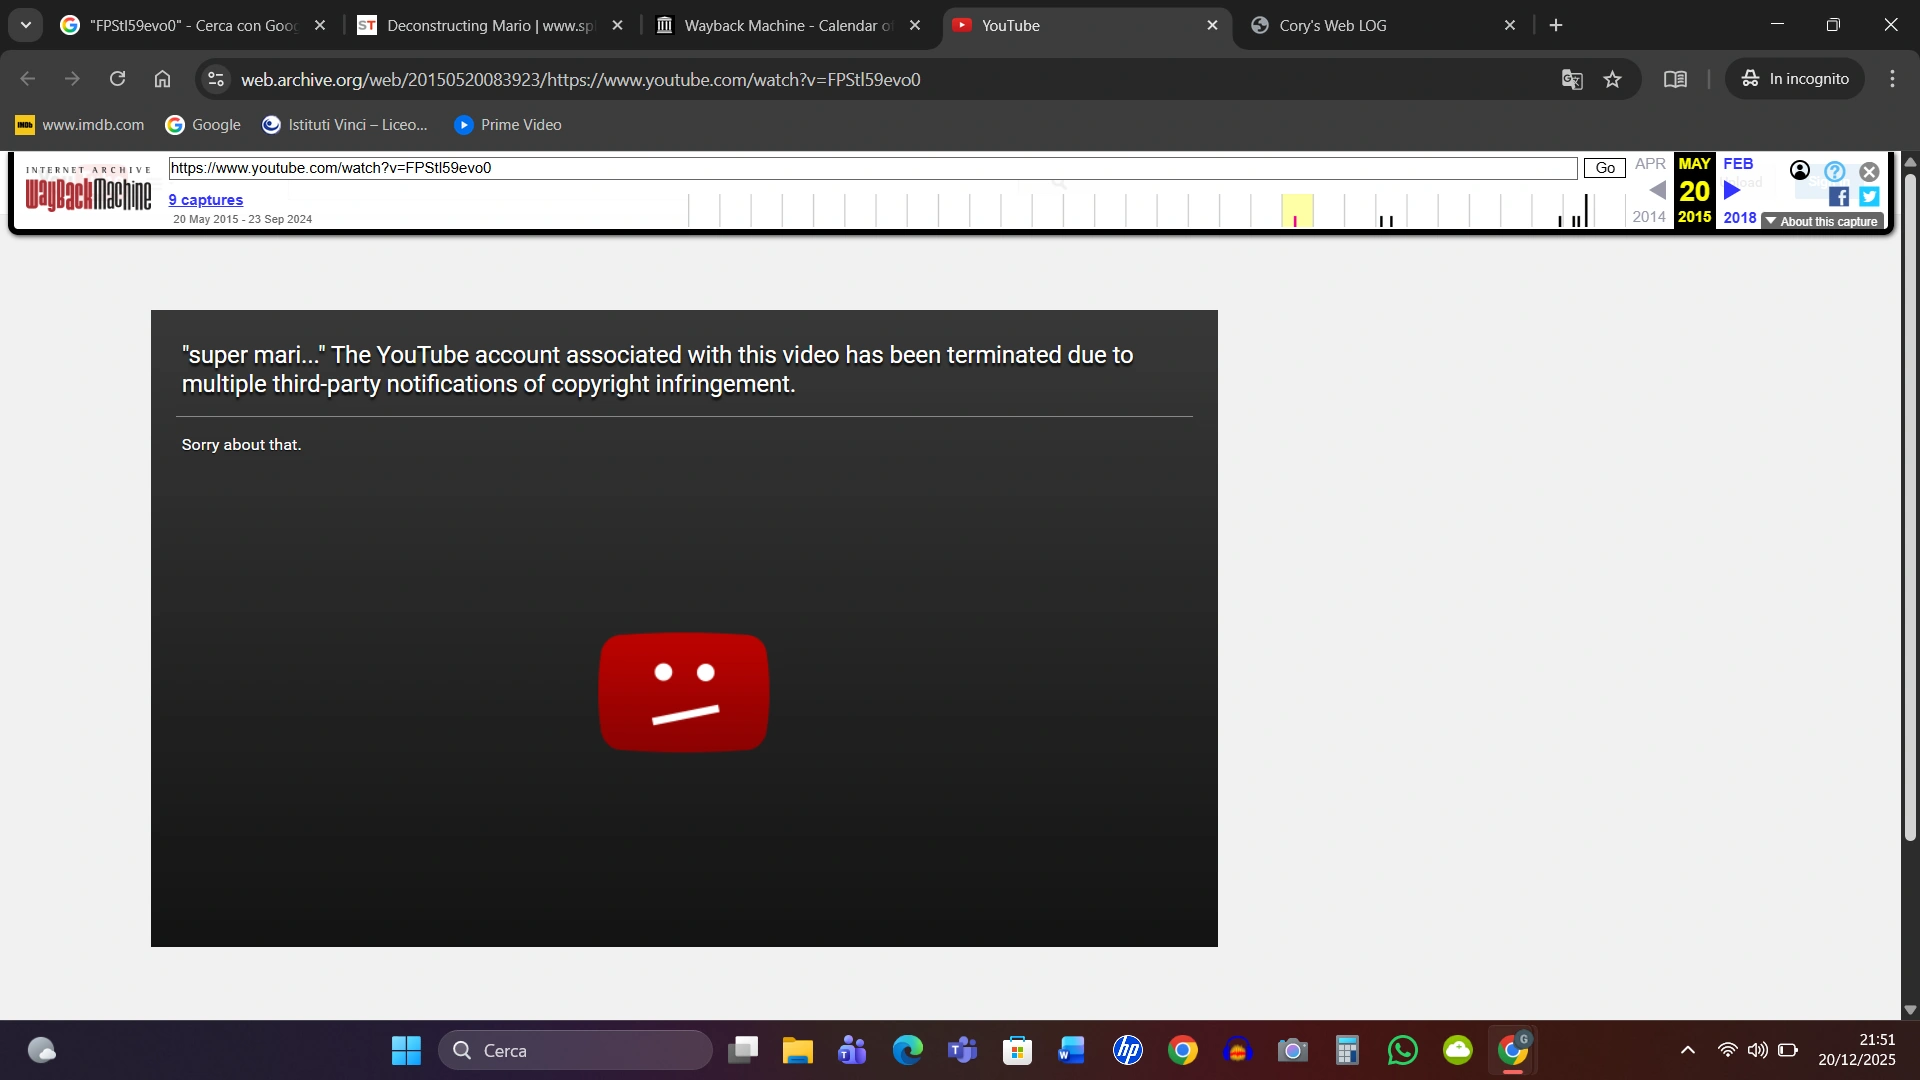Open WhatsApp from the taskbar

coord(1402,1050)
